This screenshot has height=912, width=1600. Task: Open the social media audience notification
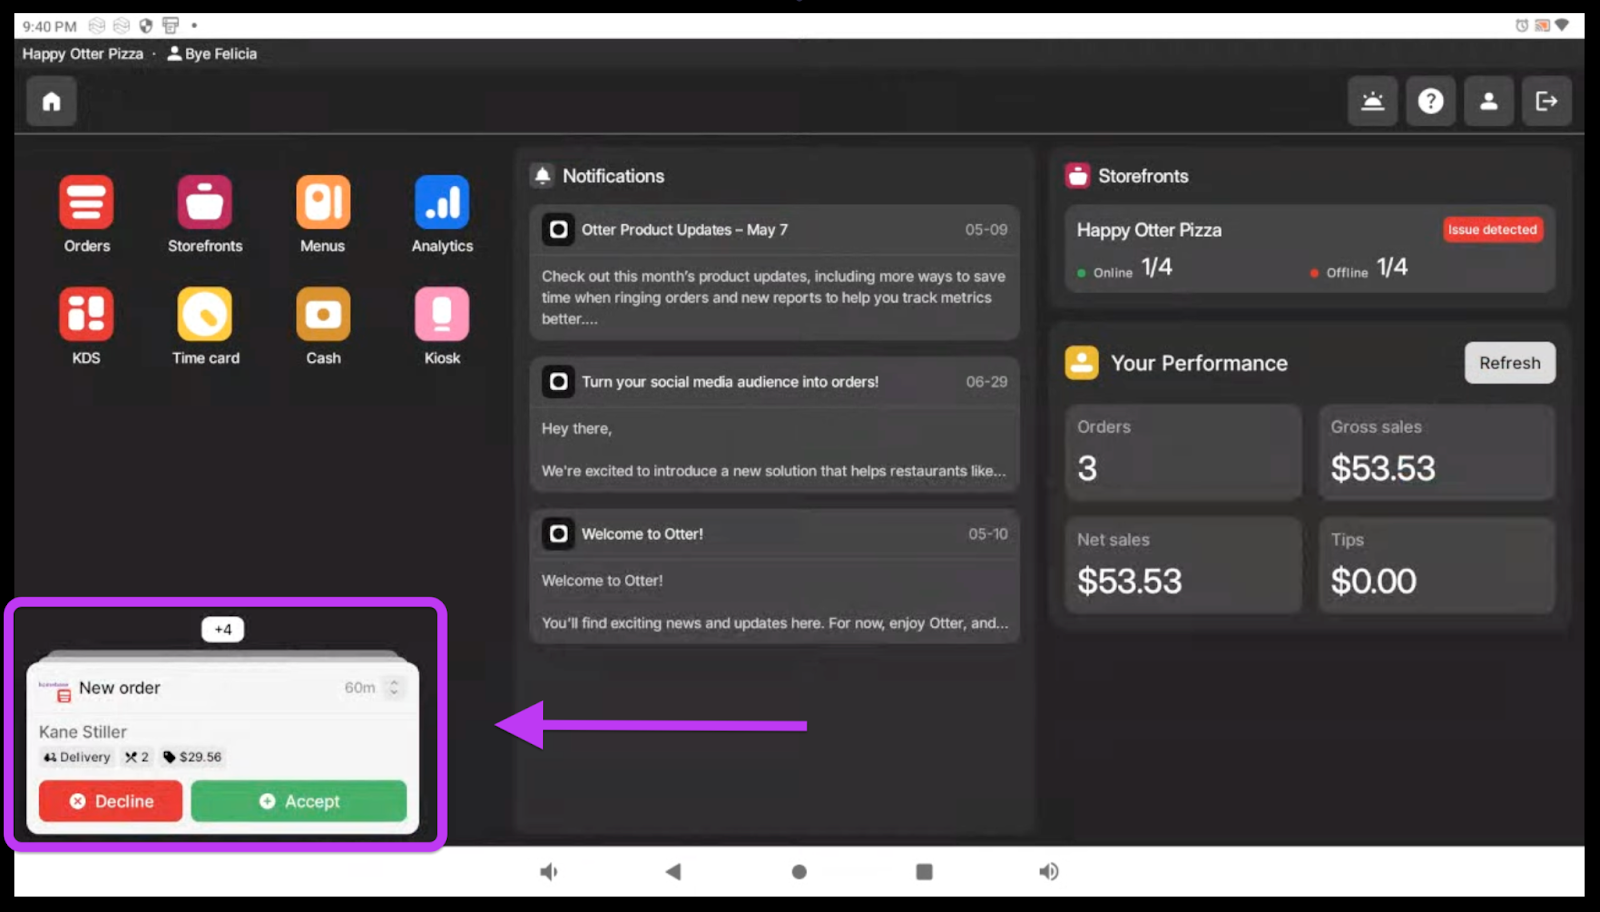775,425
